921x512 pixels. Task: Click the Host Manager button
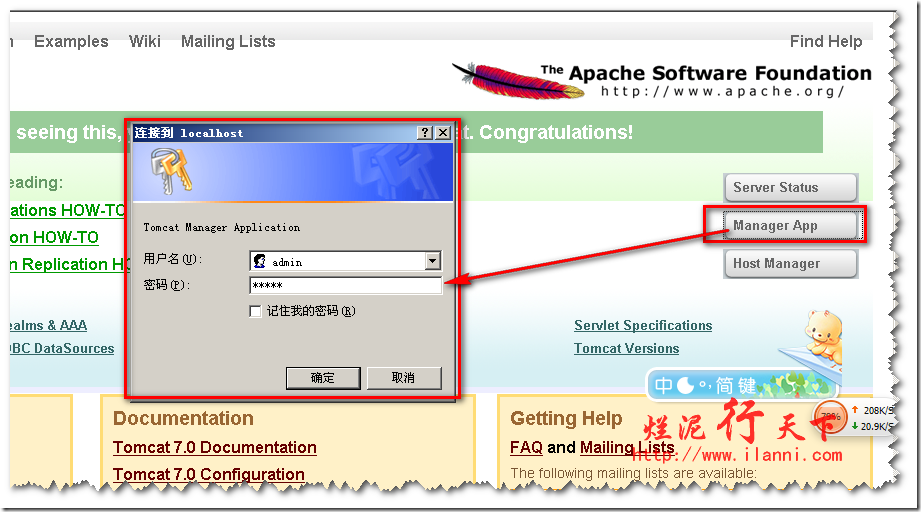[x=790, y=264]
